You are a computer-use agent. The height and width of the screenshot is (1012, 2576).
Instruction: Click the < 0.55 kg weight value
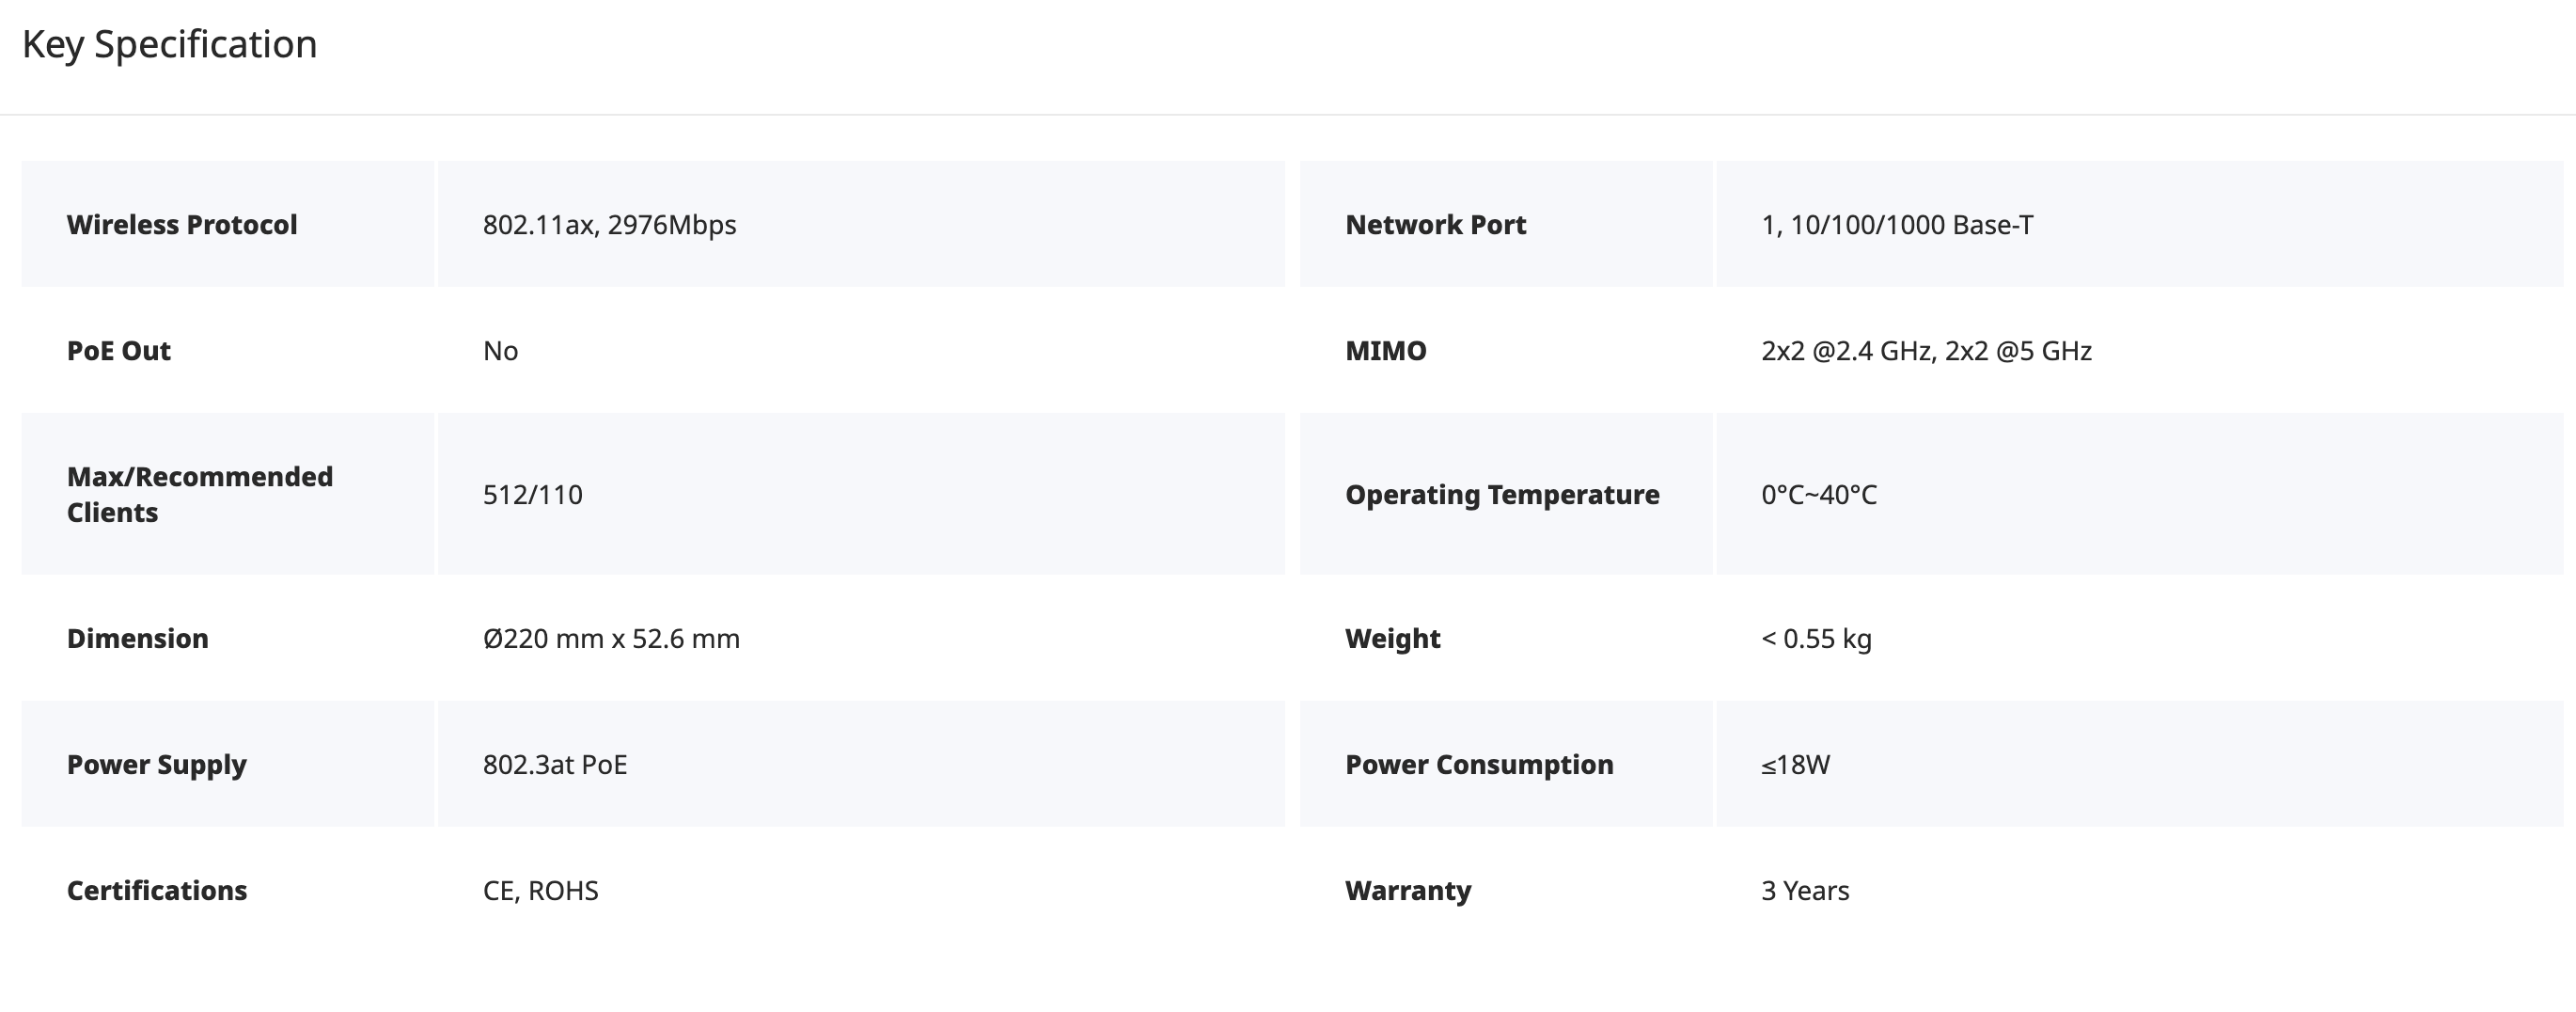1816,638
